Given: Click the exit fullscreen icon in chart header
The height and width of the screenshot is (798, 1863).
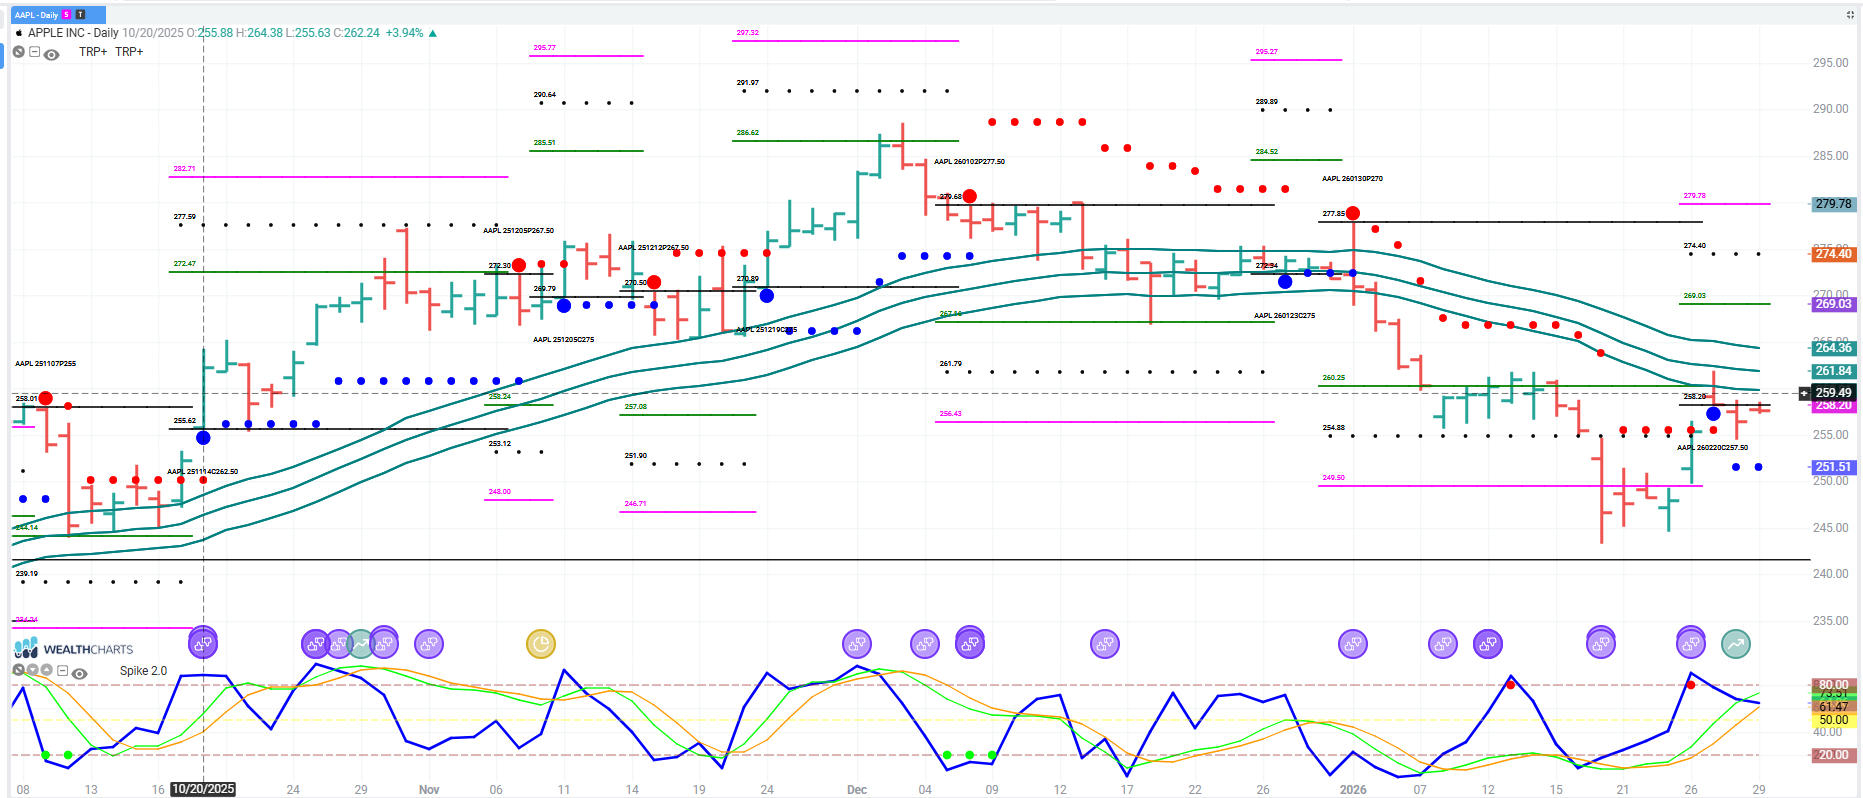Looking at the screenshot, I should 1850,15.
